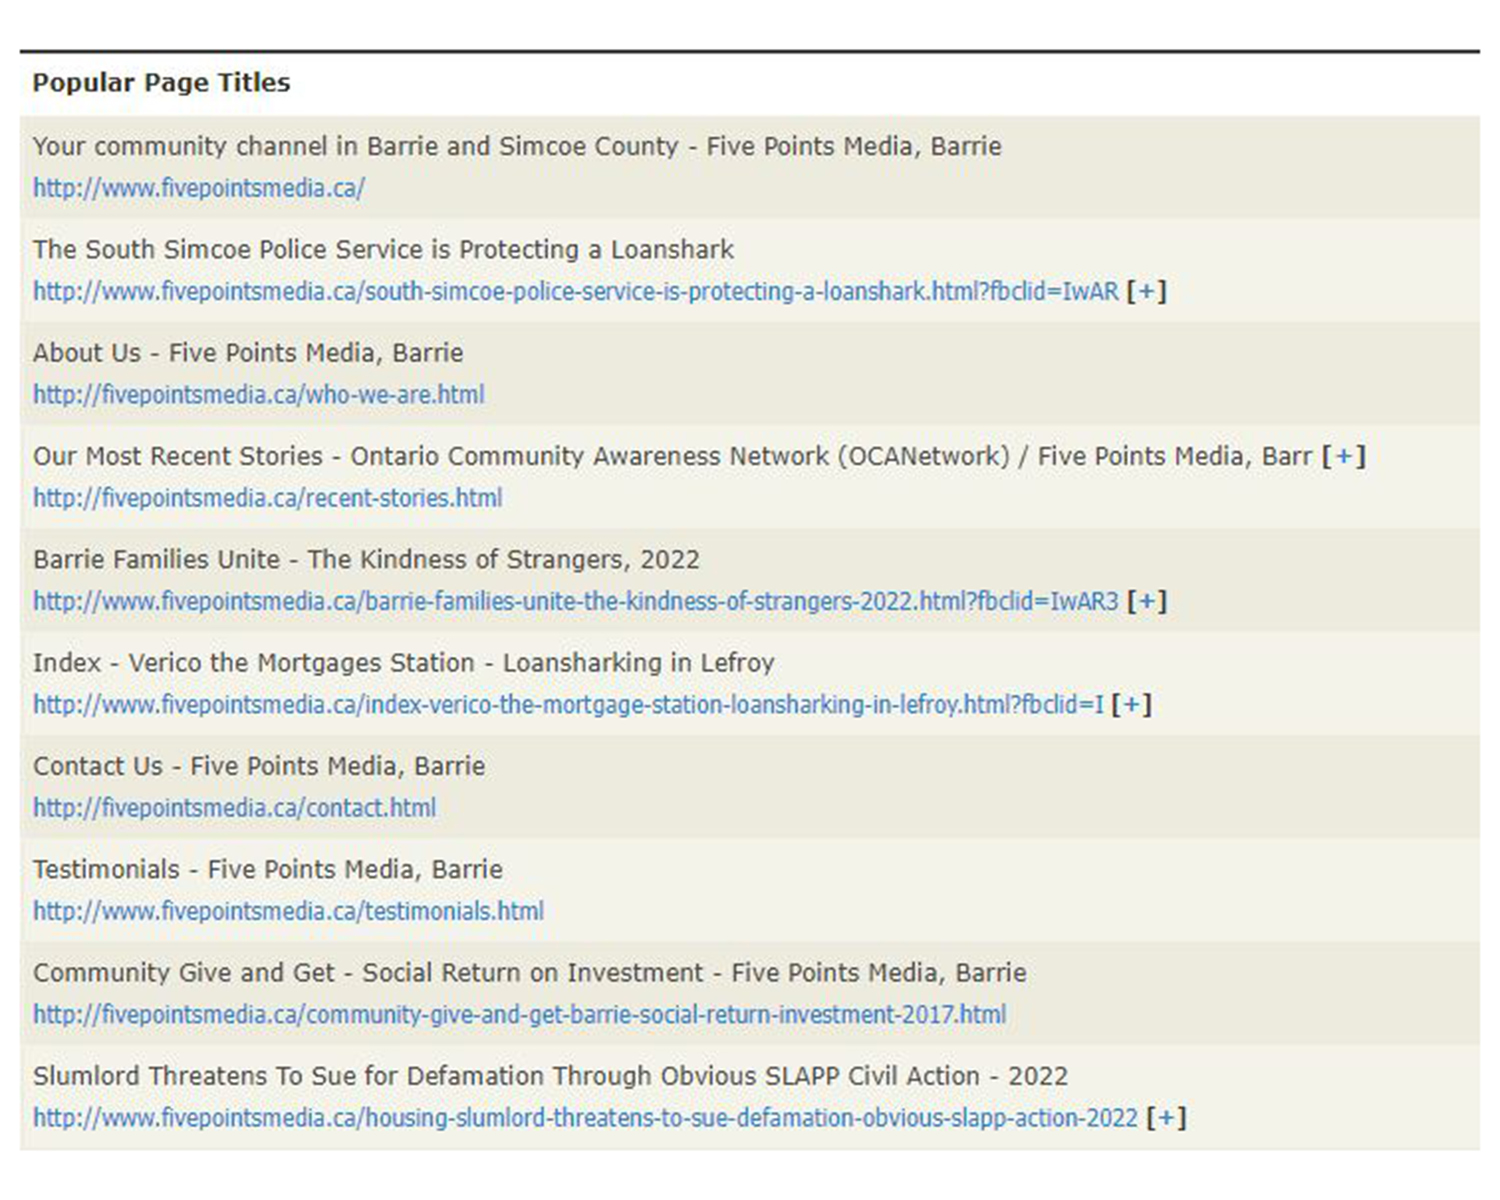1500x1200 pixels.
Task: Expand the barrie-families-unite URL with [+]
Action: pos(1147,601)
